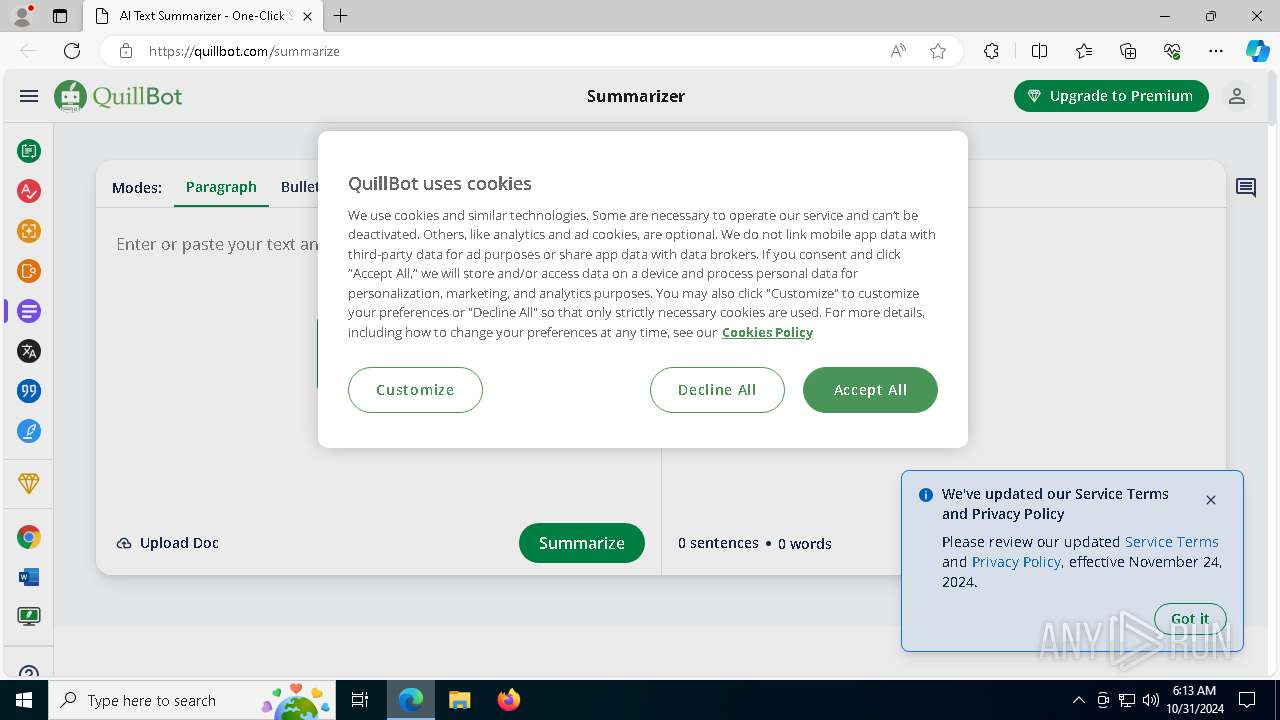Image resolution: width=1280 pixels, height=720 pixels.
Task: Open Edge Collections icon
Action: (1128, 51)
